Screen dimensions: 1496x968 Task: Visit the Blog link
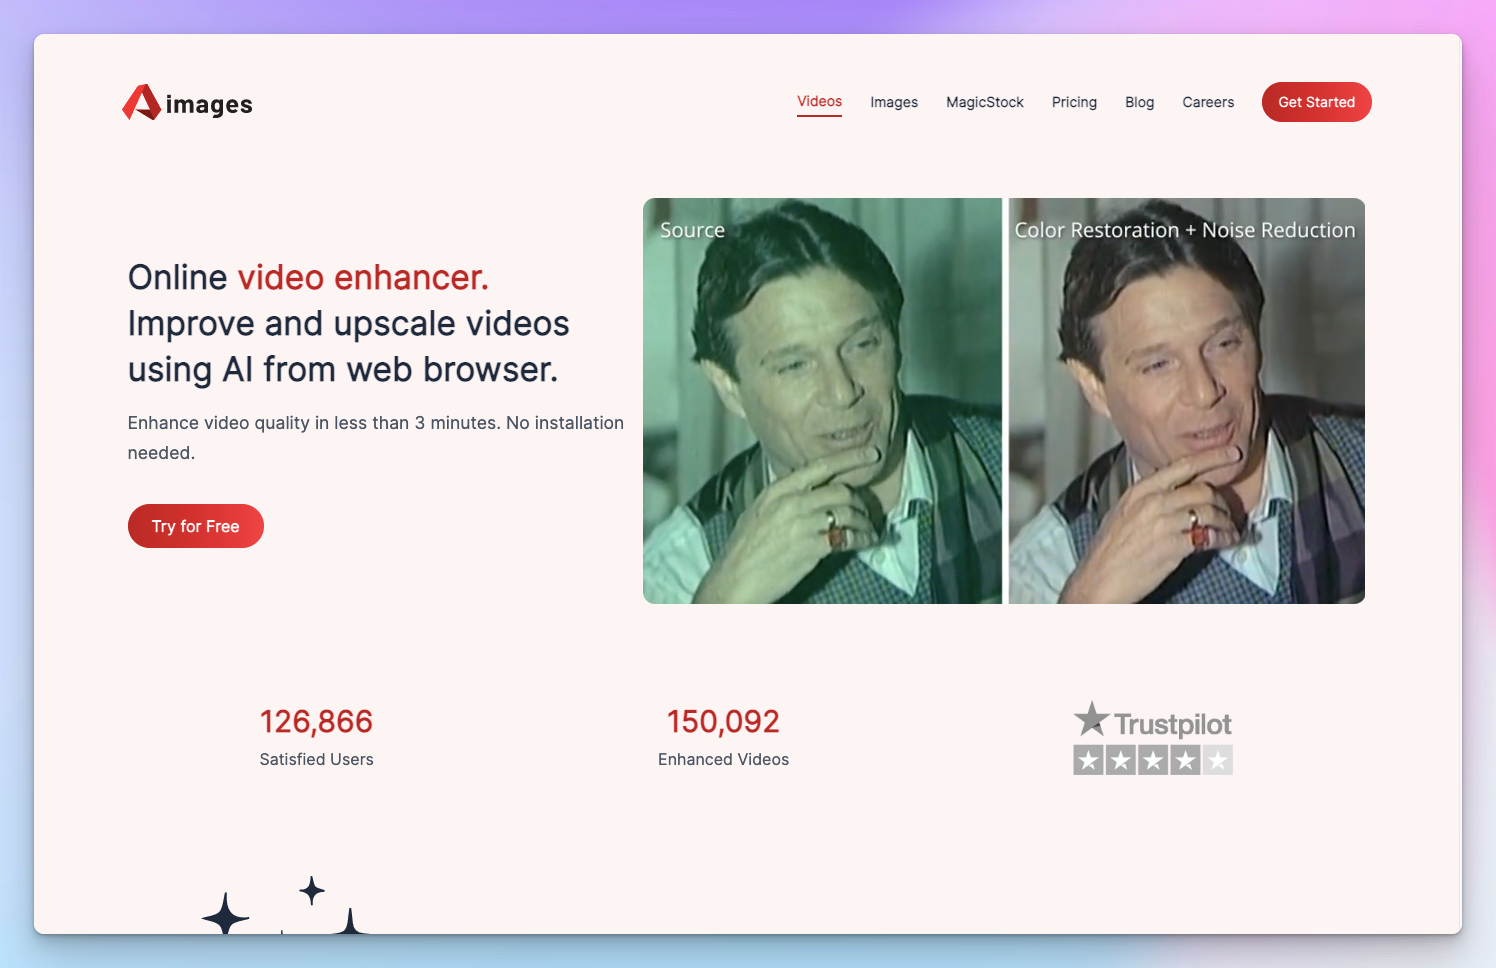tap(1139, 102)
